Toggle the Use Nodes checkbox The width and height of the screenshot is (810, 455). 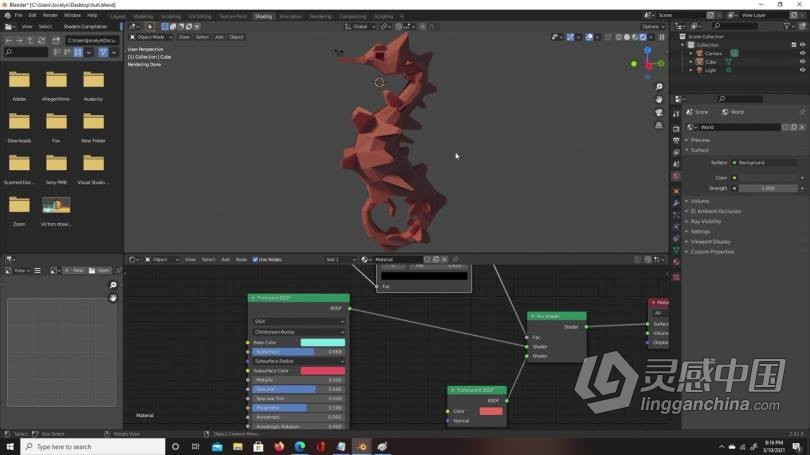pyautogui.click(x=255, y=260)
